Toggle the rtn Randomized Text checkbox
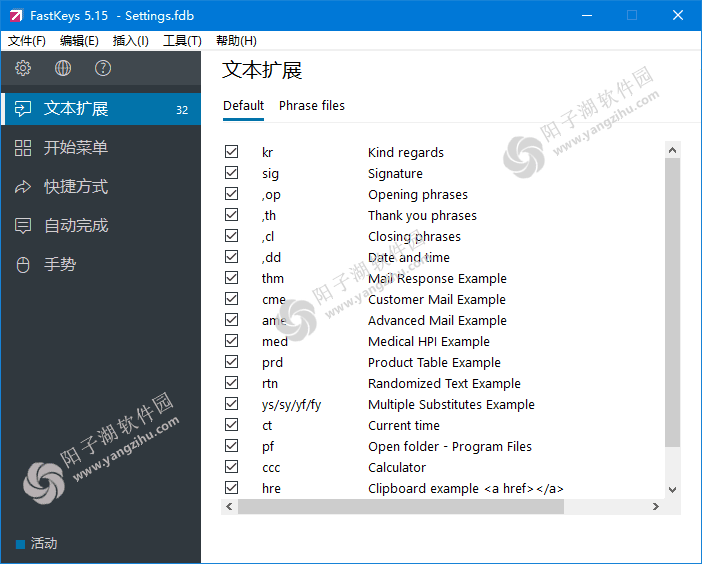The width and height of the screenshot is (702, 564). click(231, 383)
